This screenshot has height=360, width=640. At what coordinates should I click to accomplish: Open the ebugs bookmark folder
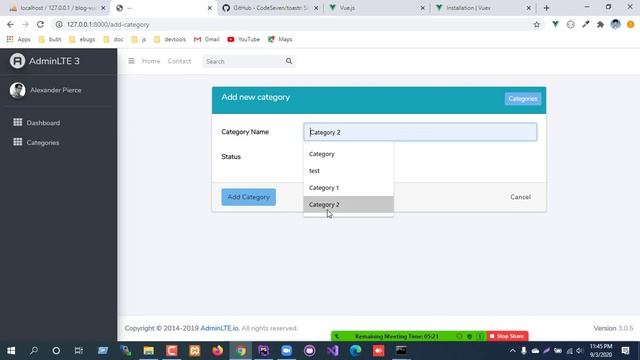82,39
